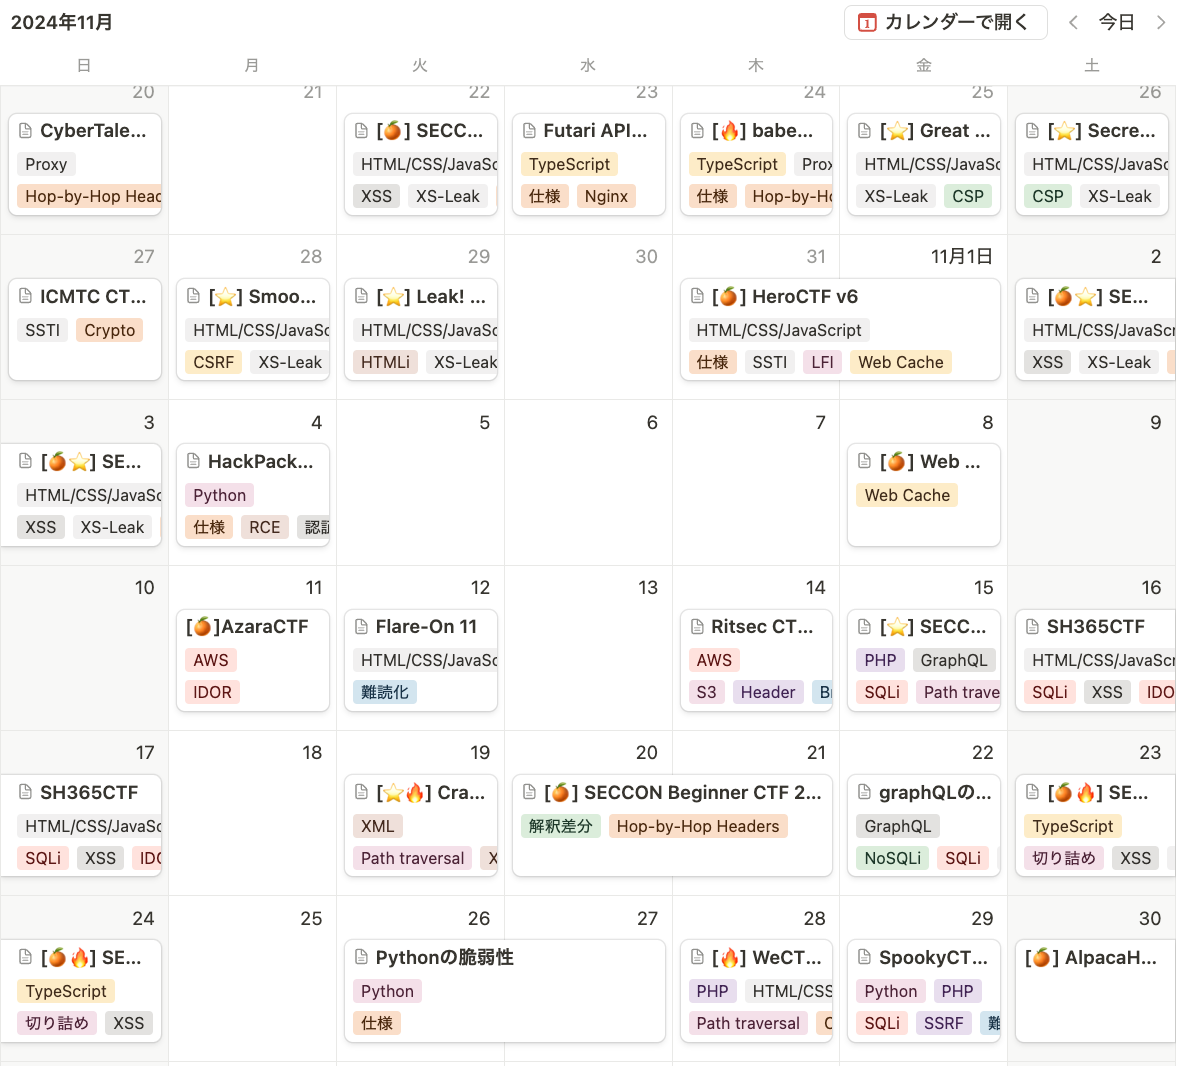Screen dimensions: 1178x1066
Task: Click the page icon on the Great ... card
Action: click(x=865, y=131)
